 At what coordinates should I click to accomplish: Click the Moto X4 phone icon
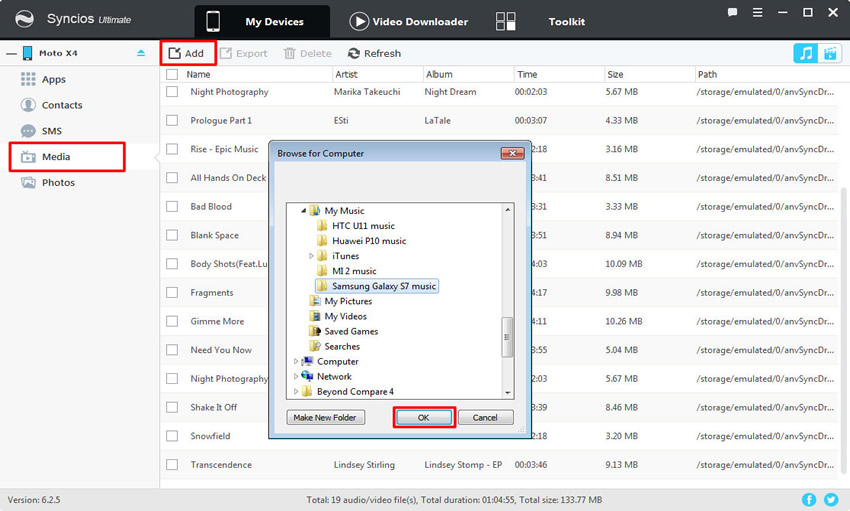[27, 53]
